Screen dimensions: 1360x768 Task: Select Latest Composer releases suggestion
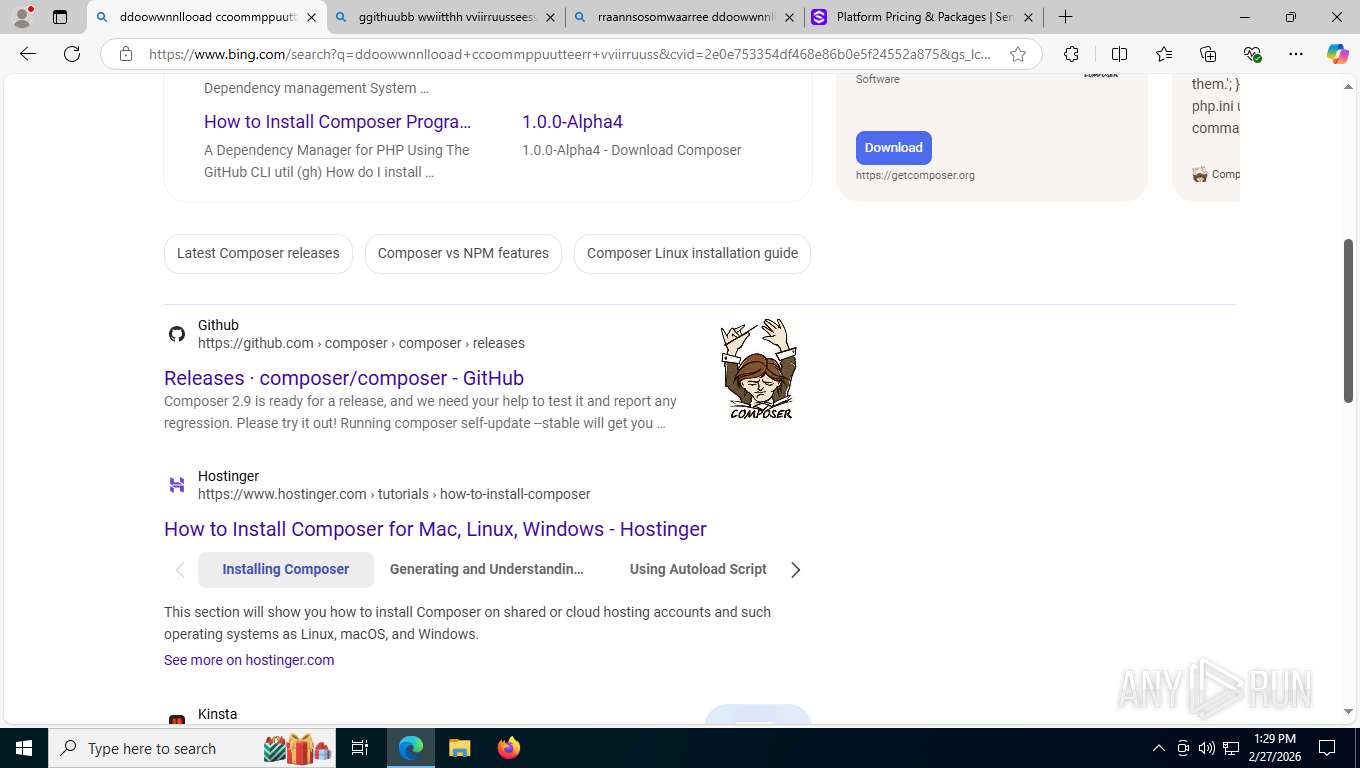(x=258, y=253)
